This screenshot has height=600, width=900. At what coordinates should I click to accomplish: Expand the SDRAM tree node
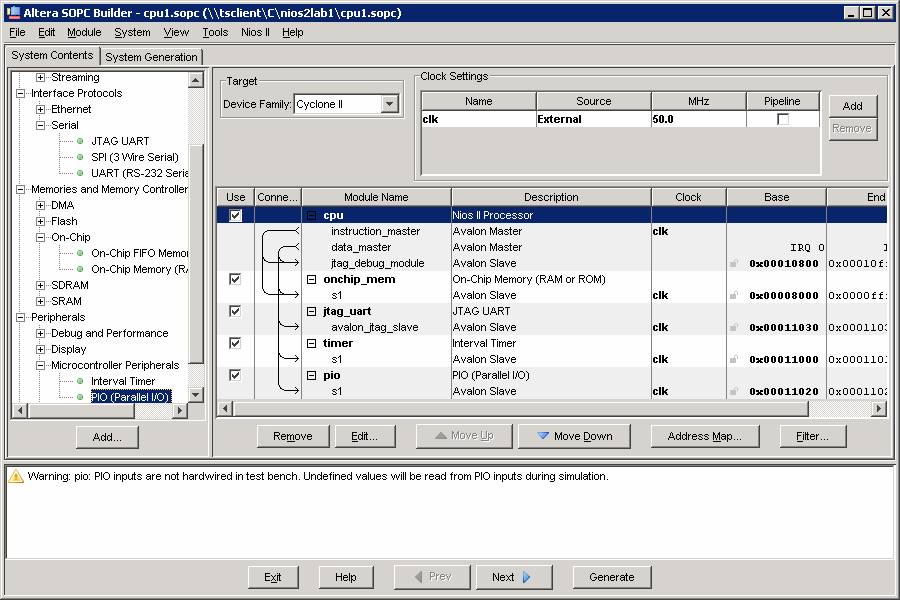[x=41, y=285]
